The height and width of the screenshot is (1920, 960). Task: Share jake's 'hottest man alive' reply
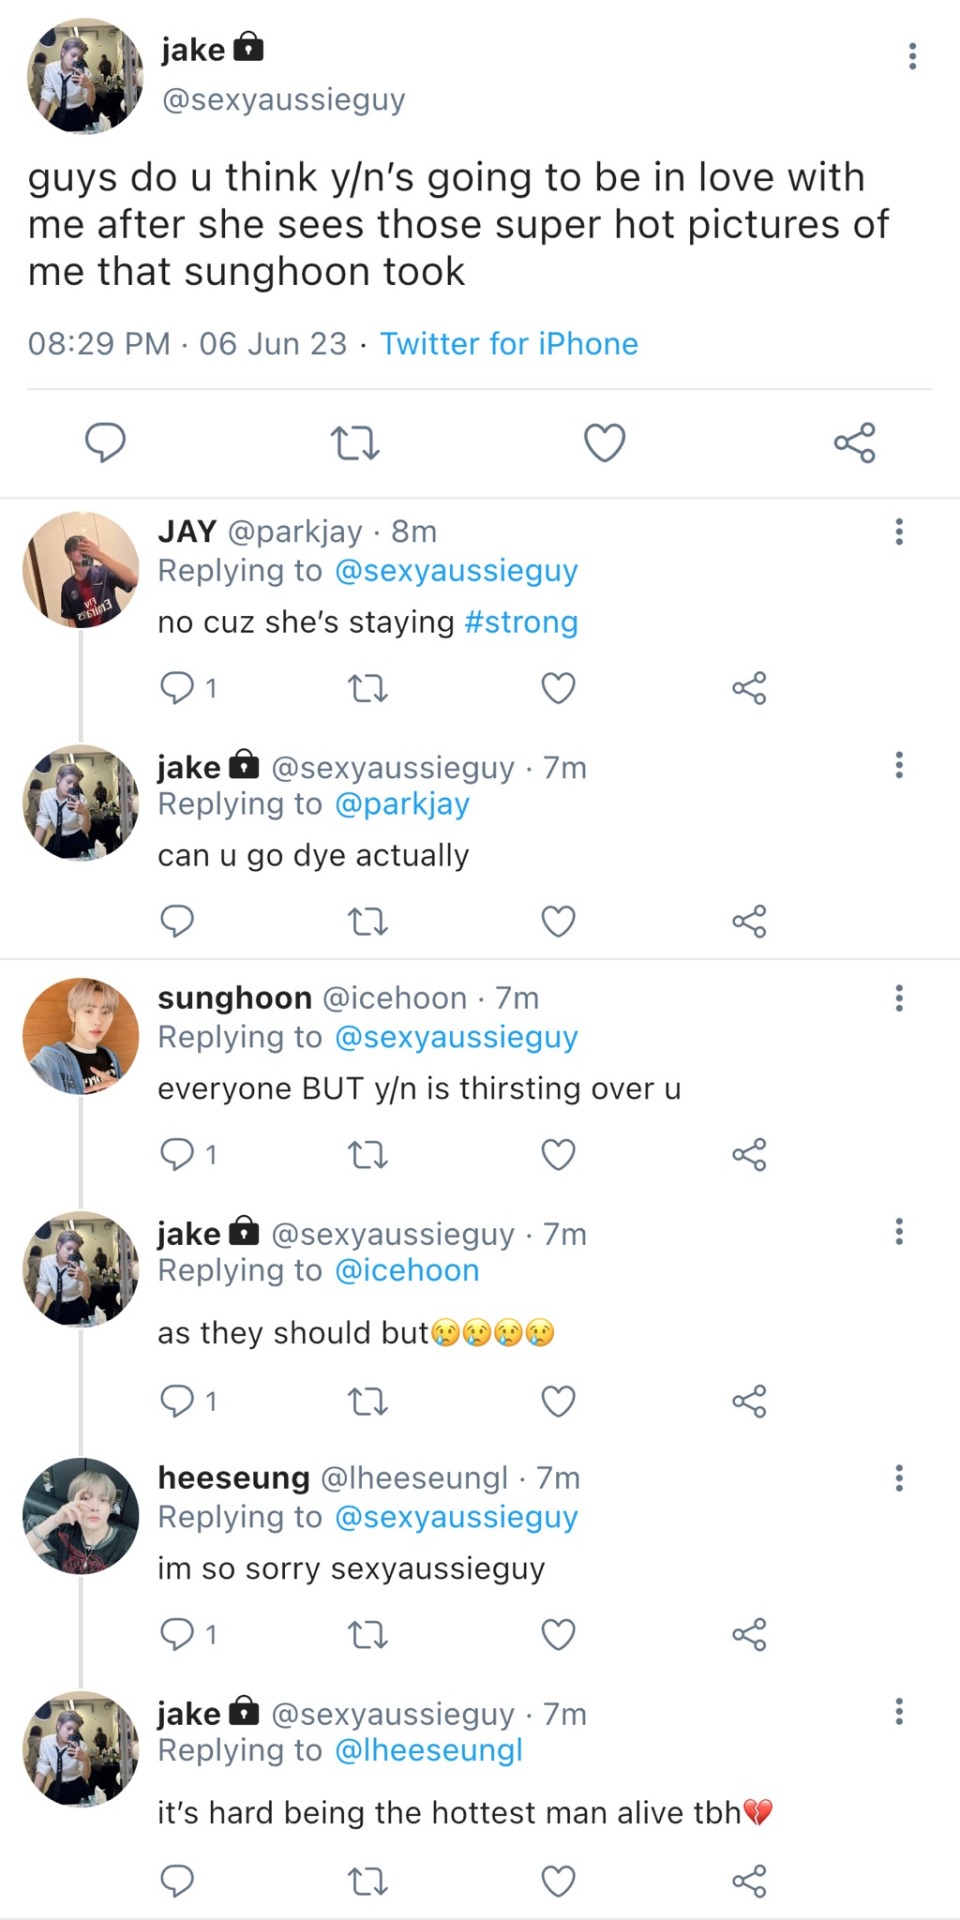click(x=749, y=1881)
